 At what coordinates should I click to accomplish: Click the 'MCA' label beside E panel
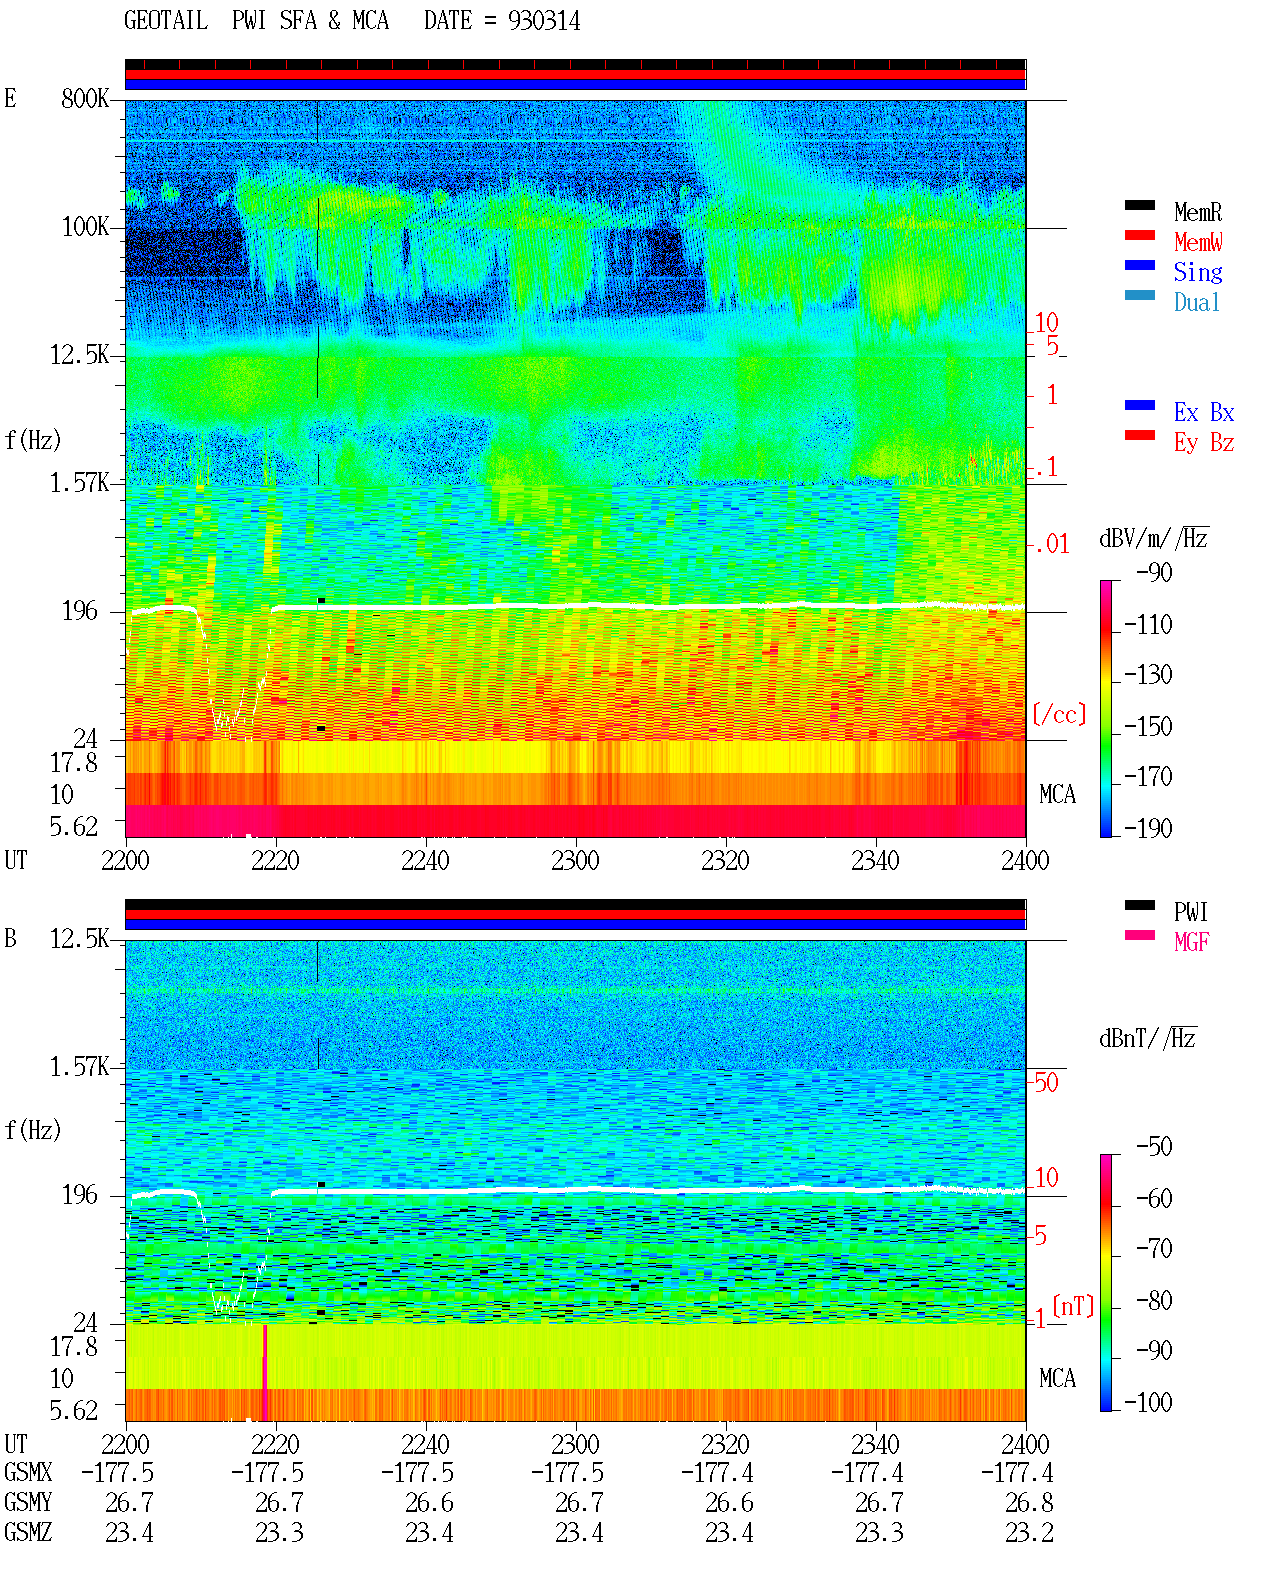(x=1057, y=795)
